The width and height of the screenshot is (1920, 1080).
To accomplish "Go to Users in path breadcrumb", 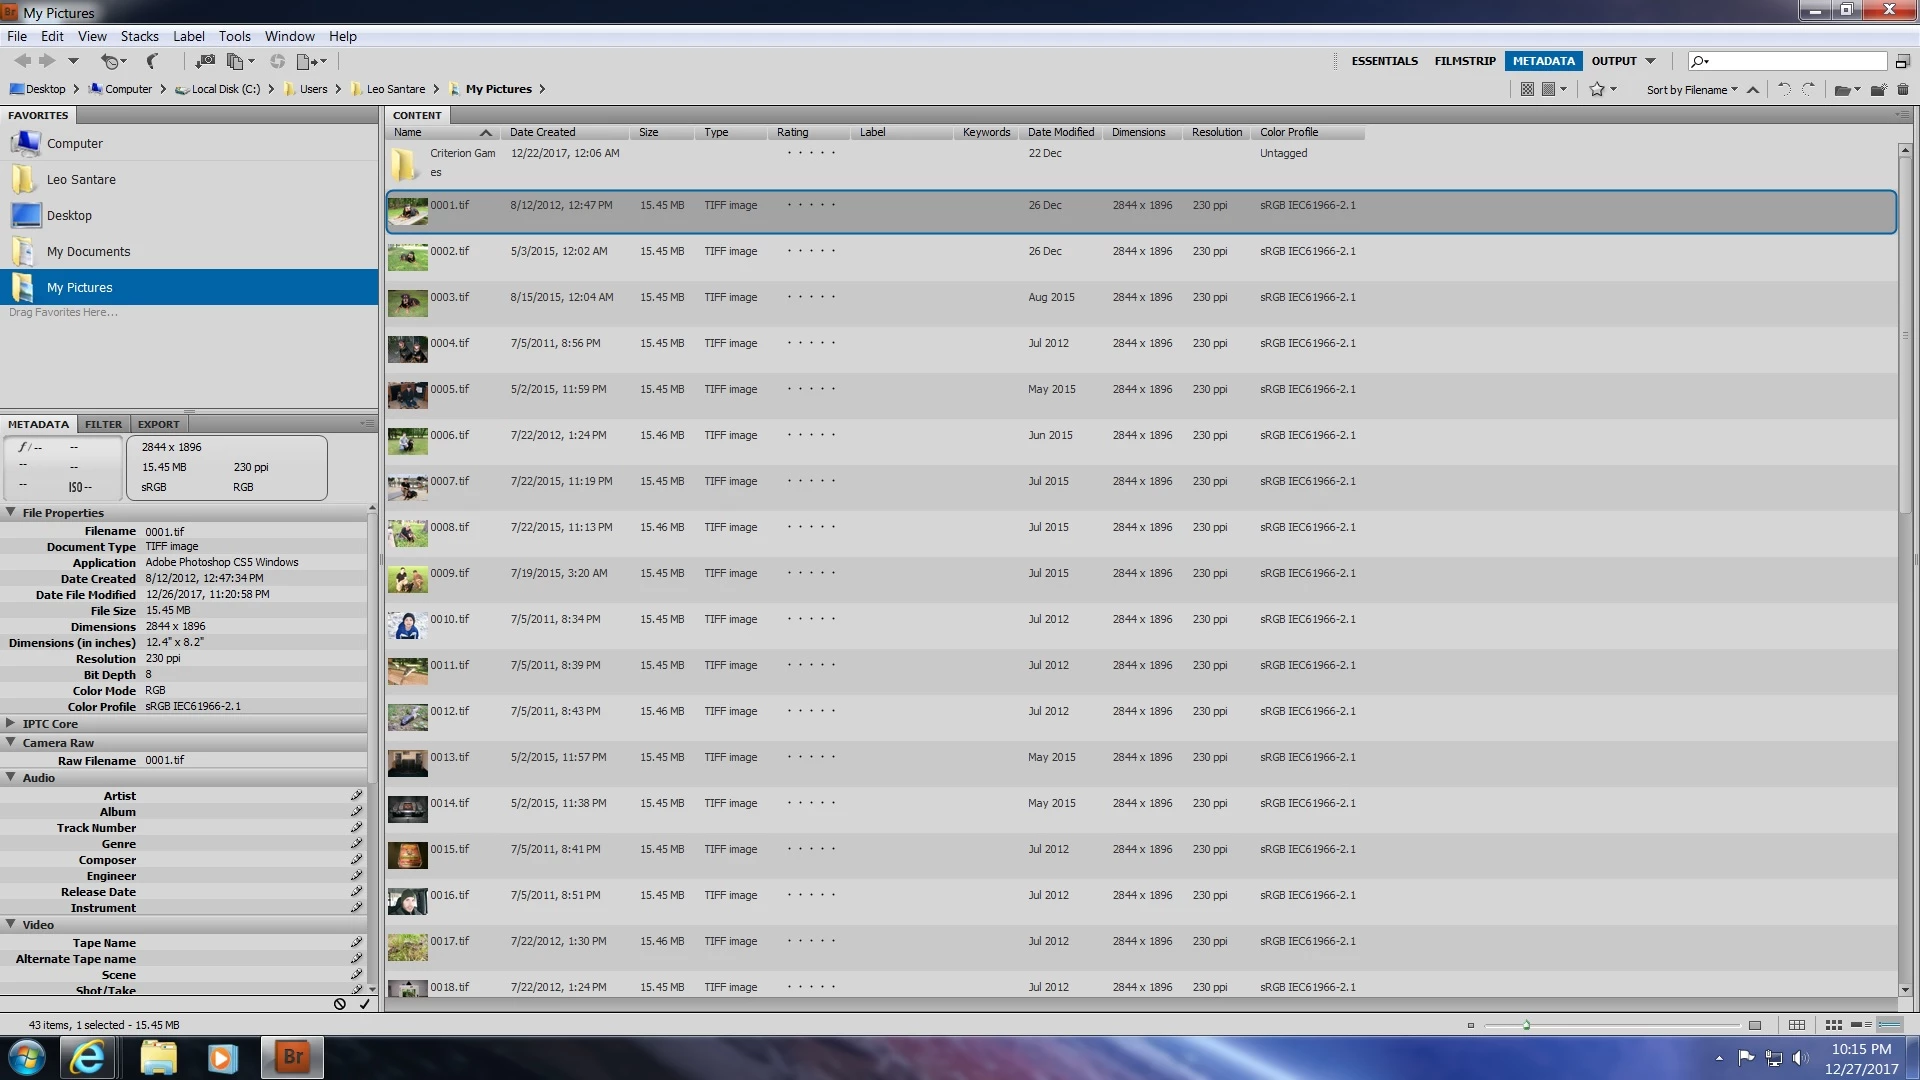I will coord(313,89).
